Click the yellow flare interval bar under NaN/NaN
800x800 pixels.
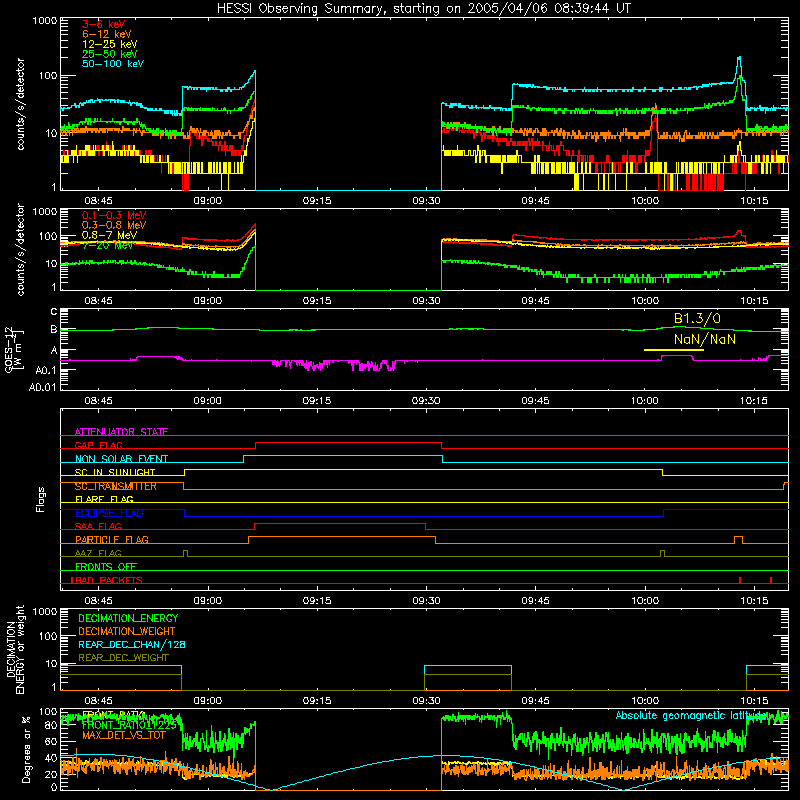673,350
